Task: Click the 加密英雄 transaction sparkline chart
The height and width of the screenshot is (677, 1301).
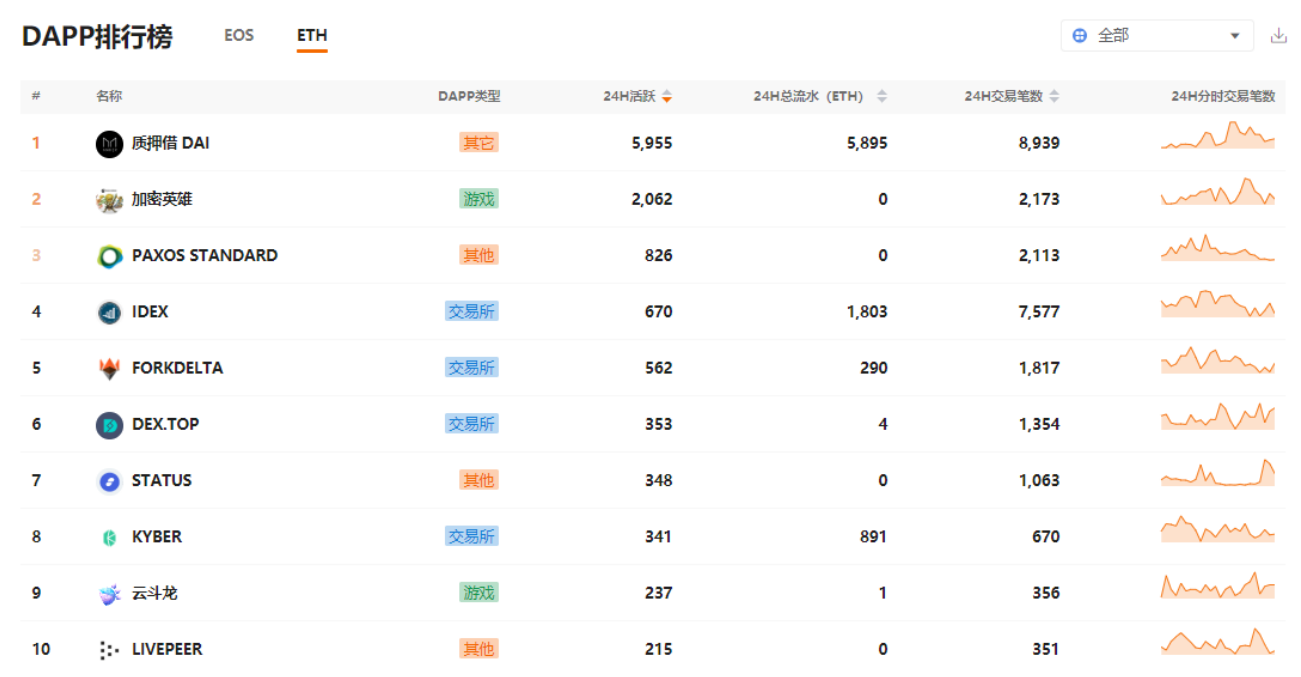Action: 1218,192
